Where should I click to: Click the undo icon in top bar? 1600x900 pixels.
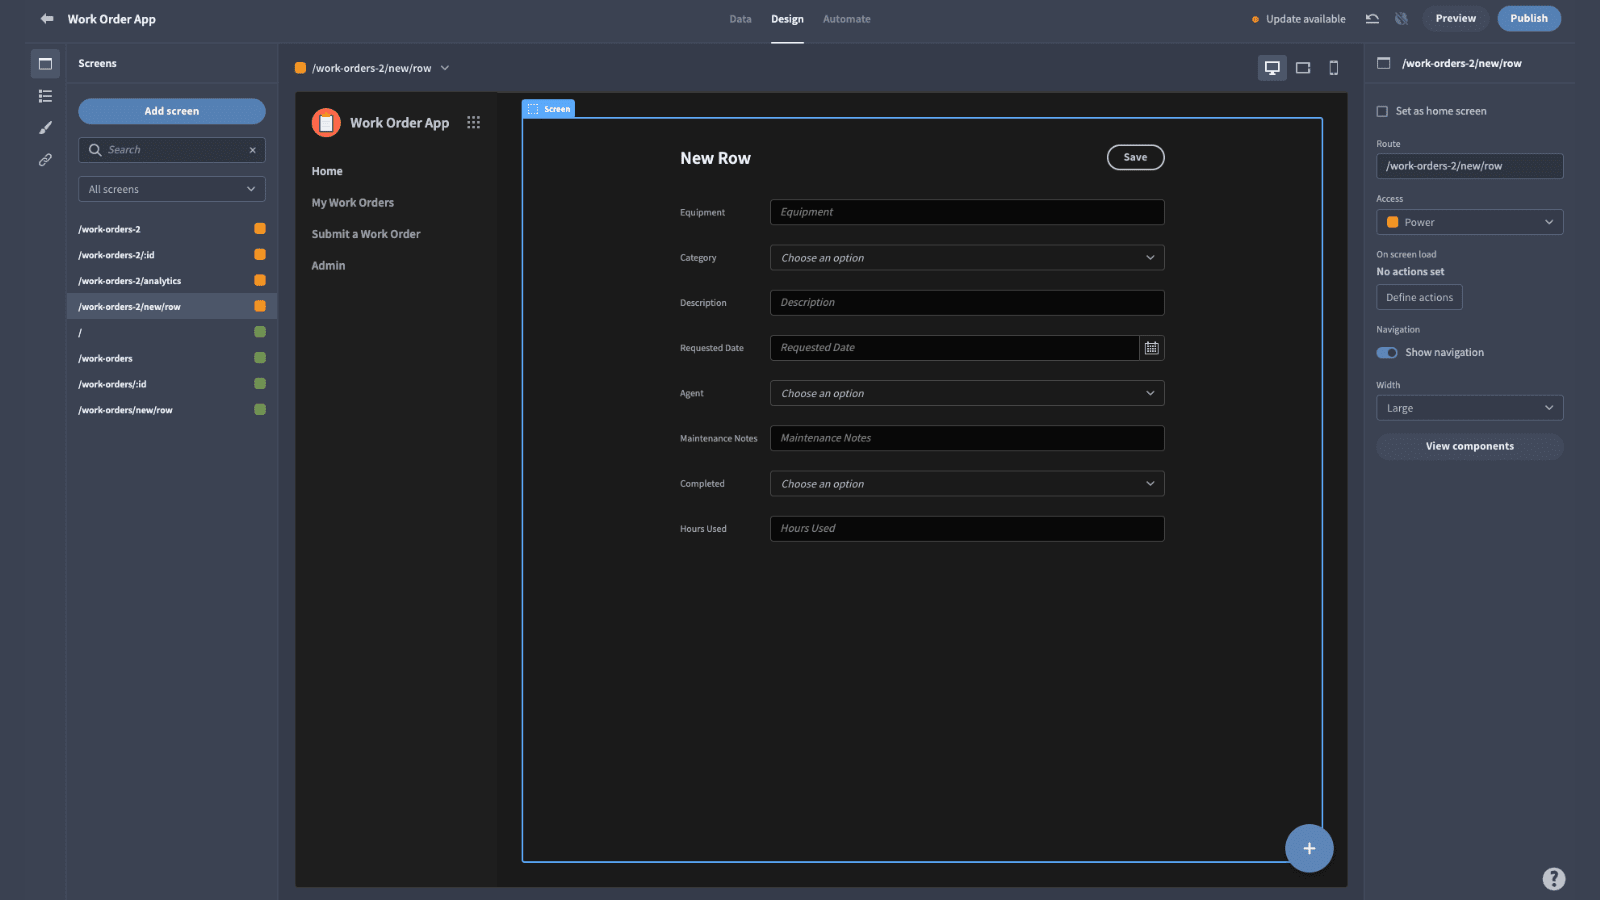(x=1372, y=19)
